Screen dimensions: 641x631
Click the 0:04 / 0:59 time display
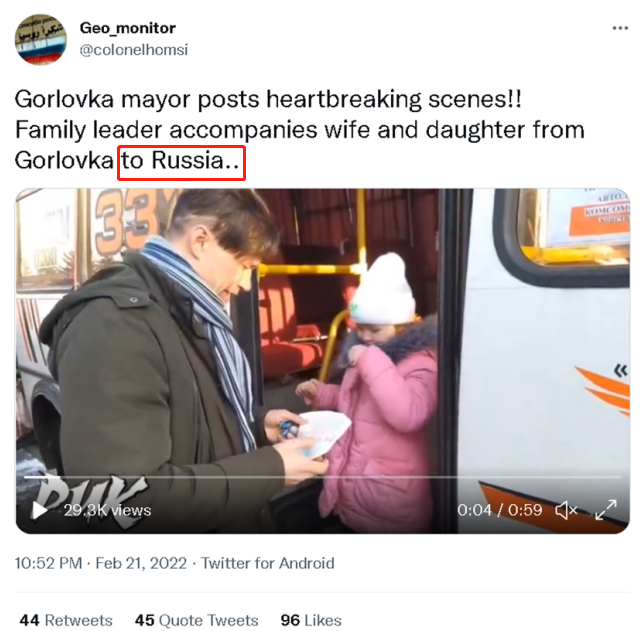click(500, 510)
